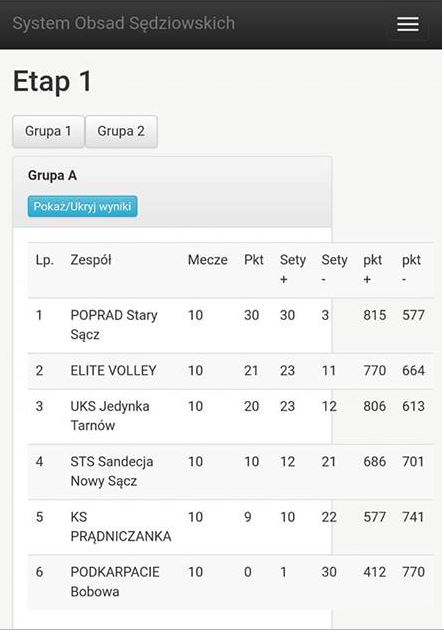Click the Lp. column header
The width and height of the screenshot is (444, 632).
(44, 260)
